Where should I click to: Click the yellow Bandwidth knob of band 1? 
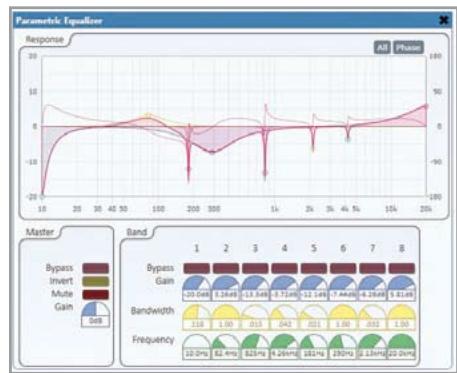197,311
